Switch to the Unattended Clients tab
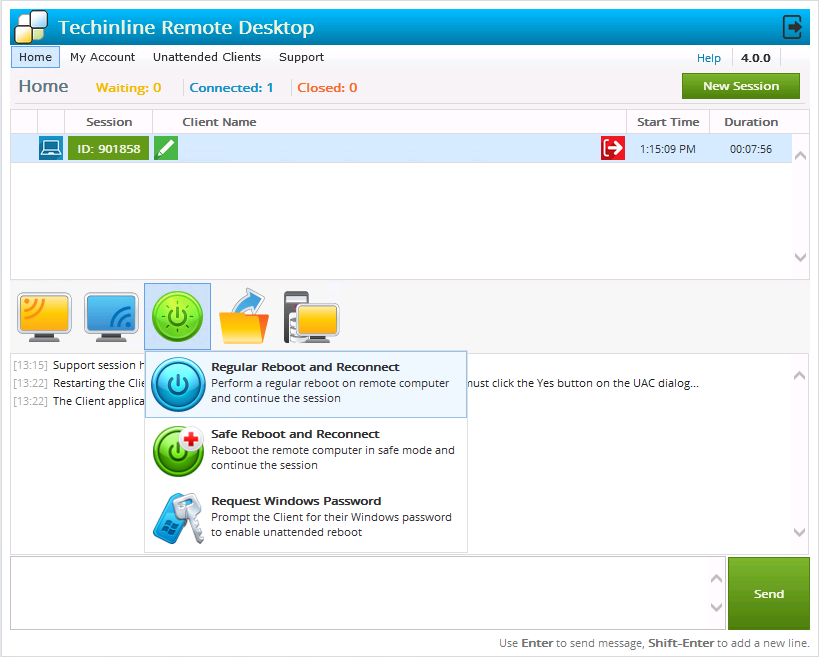This screenshot has width=819, height=657. (x=207, y=57)
